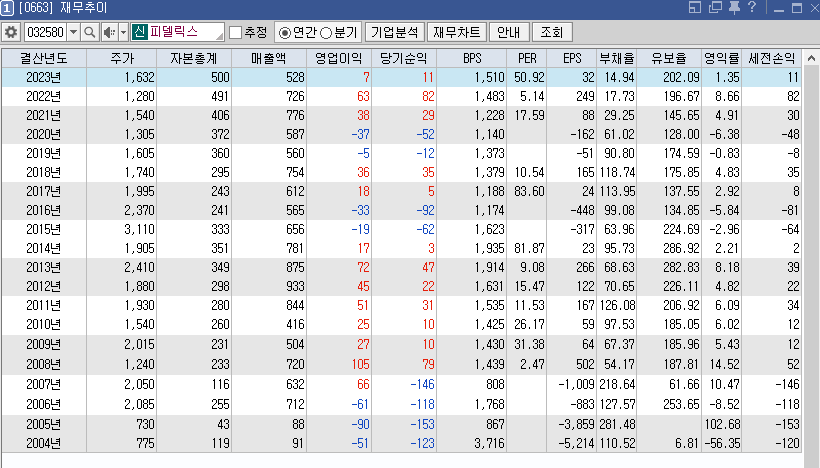Select the 2020년 row
The image size is (820, 468).
tap(402, 134)
